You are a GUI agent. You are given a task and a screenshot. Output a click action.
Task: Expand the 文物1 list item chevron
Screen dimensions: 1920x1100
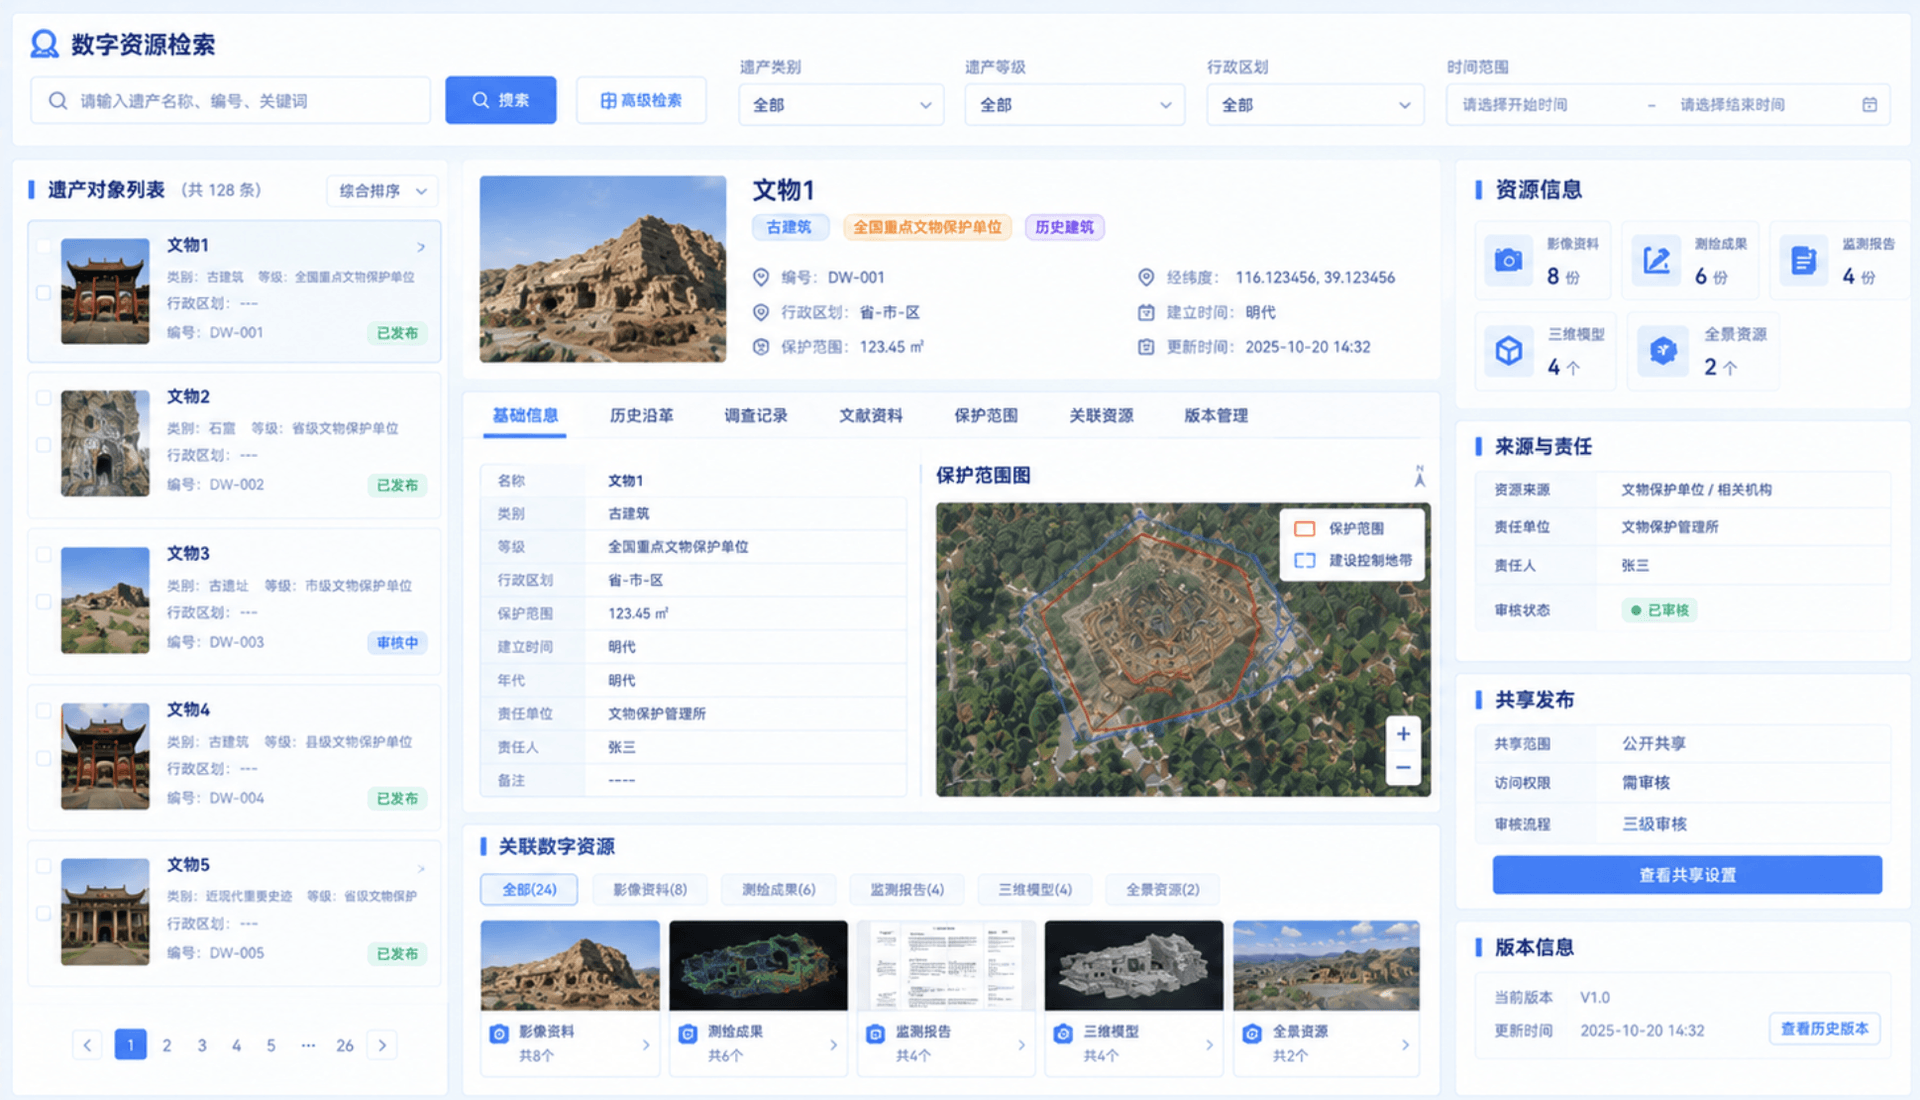click(x=421, y=247)
